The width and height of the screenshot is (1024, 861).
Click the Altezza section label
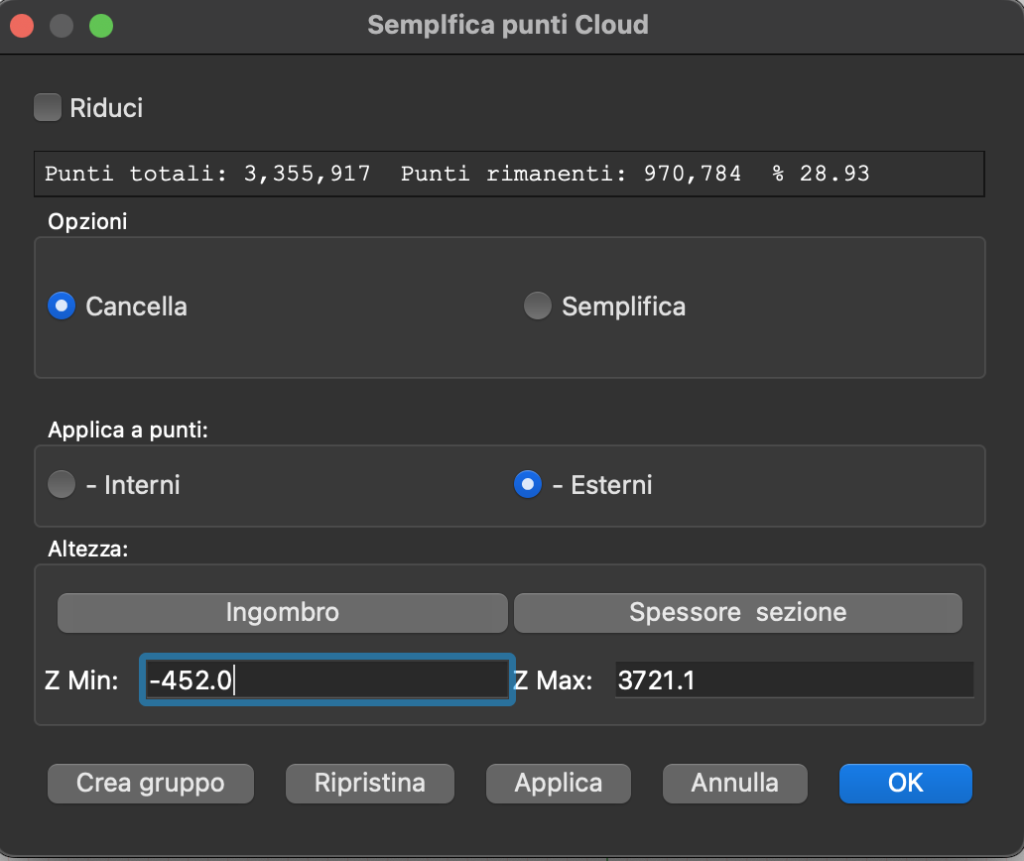click(x=87, y=550)
